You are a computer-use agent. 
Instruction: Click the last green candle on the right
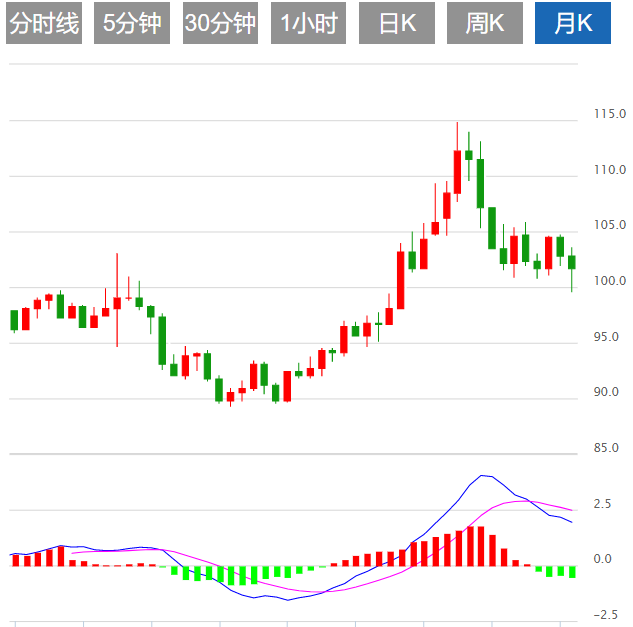coord(572,262)
